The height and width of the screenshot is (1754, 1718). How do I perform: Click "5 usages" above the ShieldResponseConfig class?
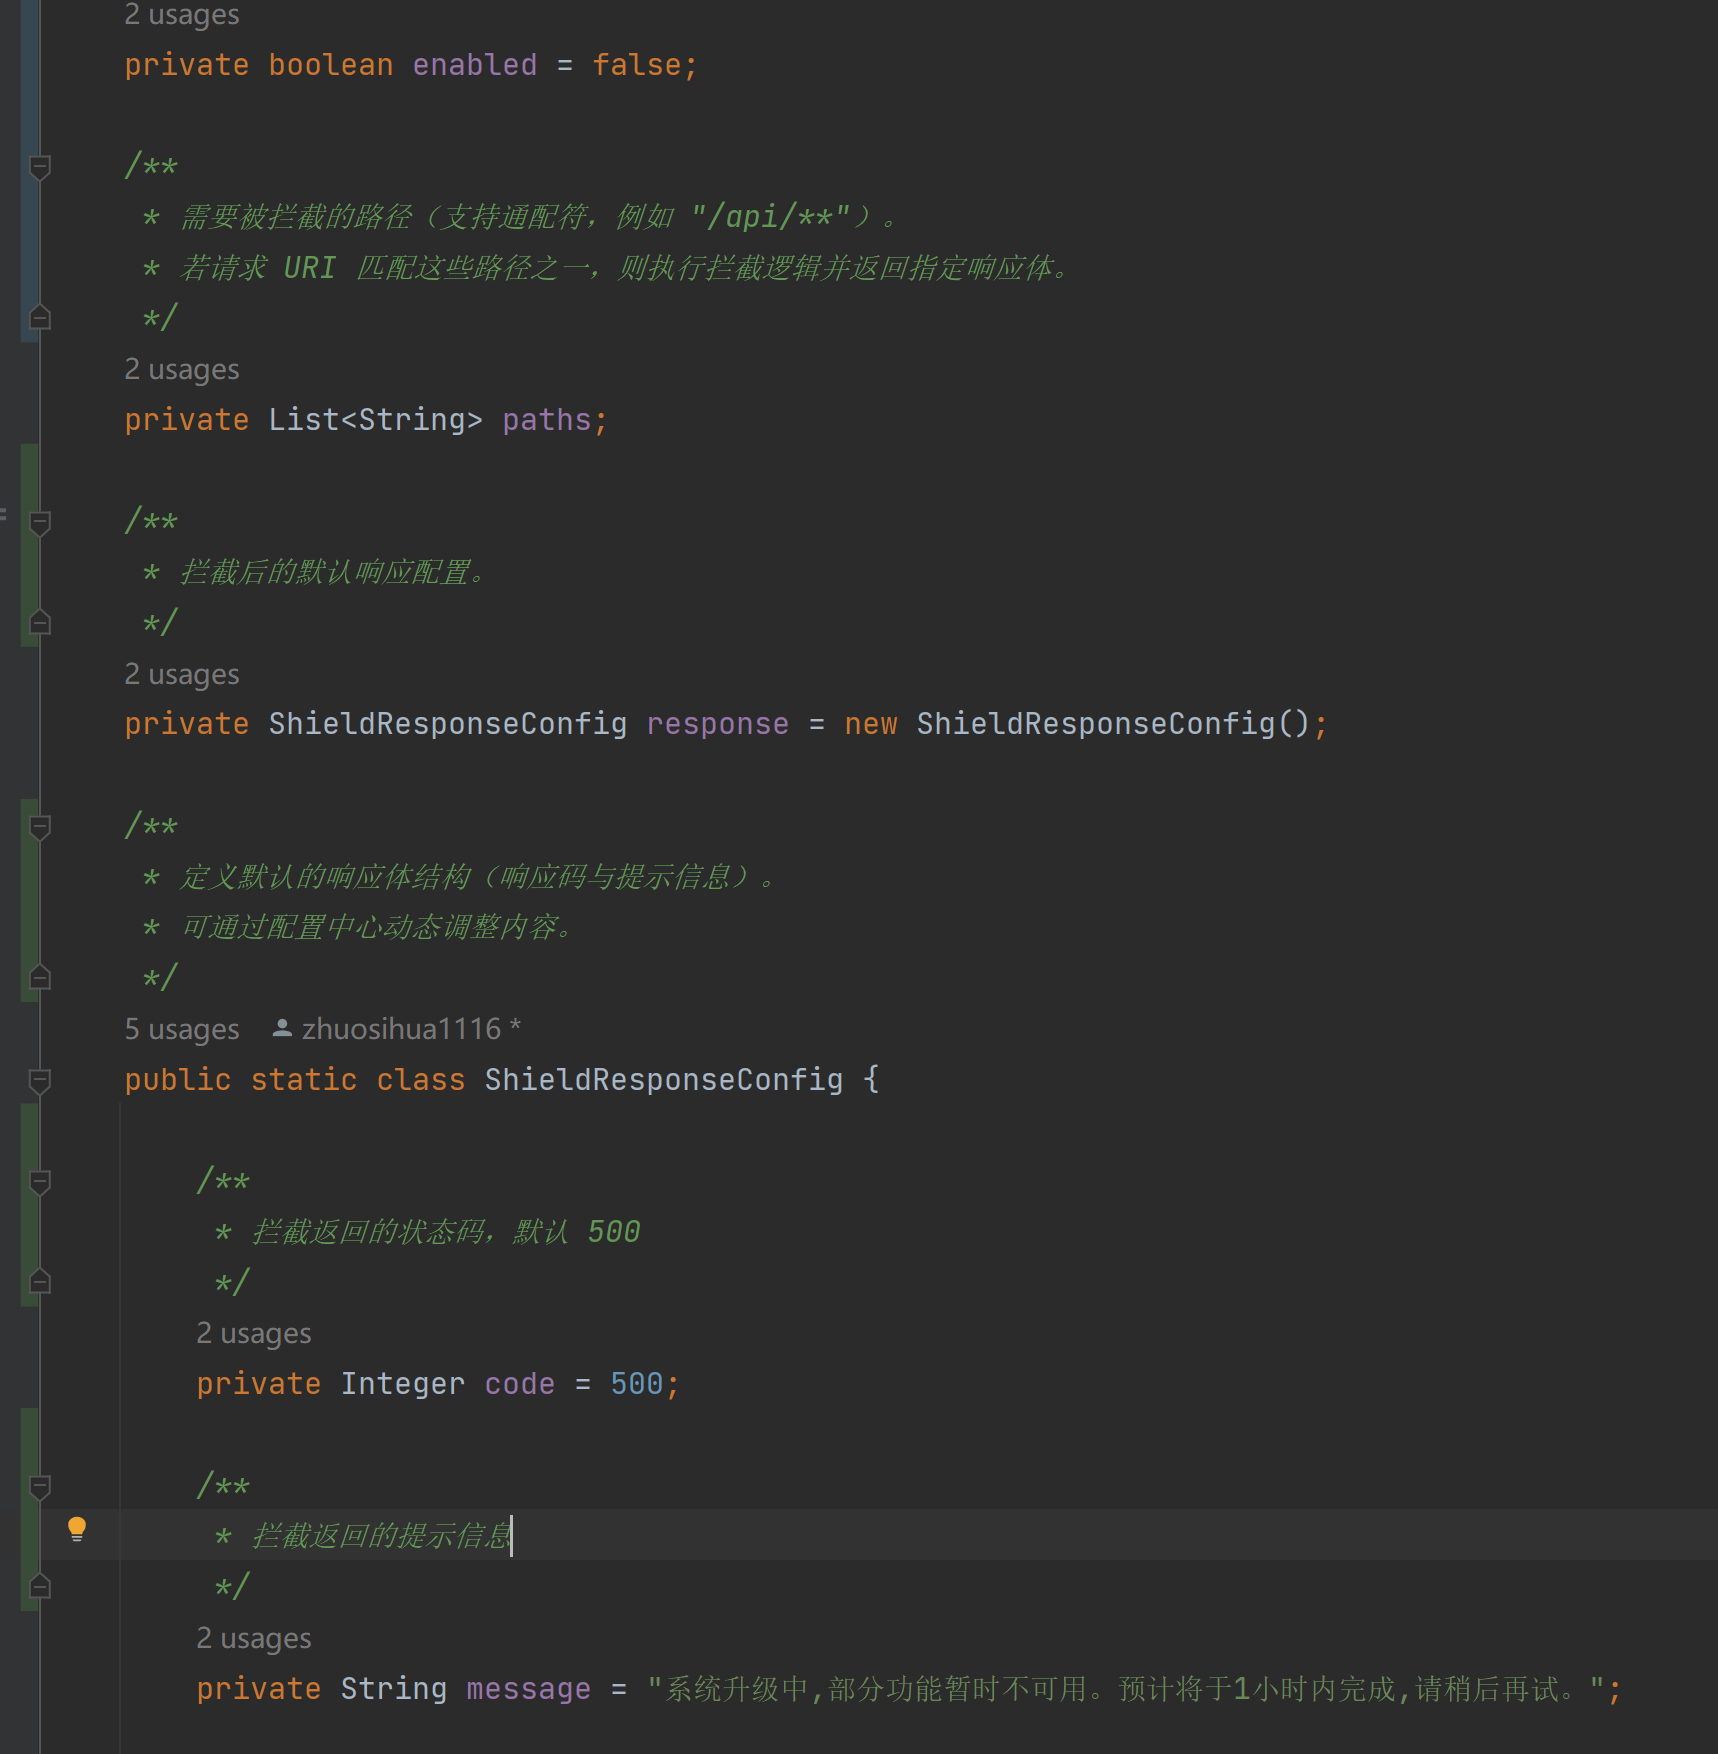tap(181, 1029)
